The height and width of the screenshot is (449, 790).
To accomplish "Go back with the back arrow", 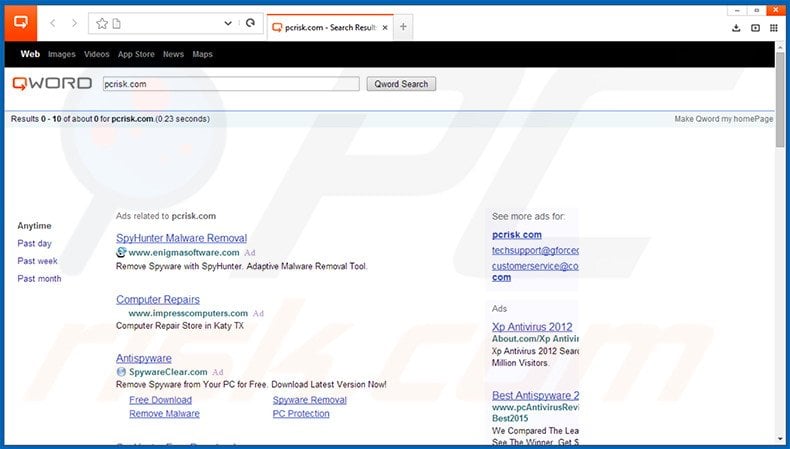I will point(52,23).
